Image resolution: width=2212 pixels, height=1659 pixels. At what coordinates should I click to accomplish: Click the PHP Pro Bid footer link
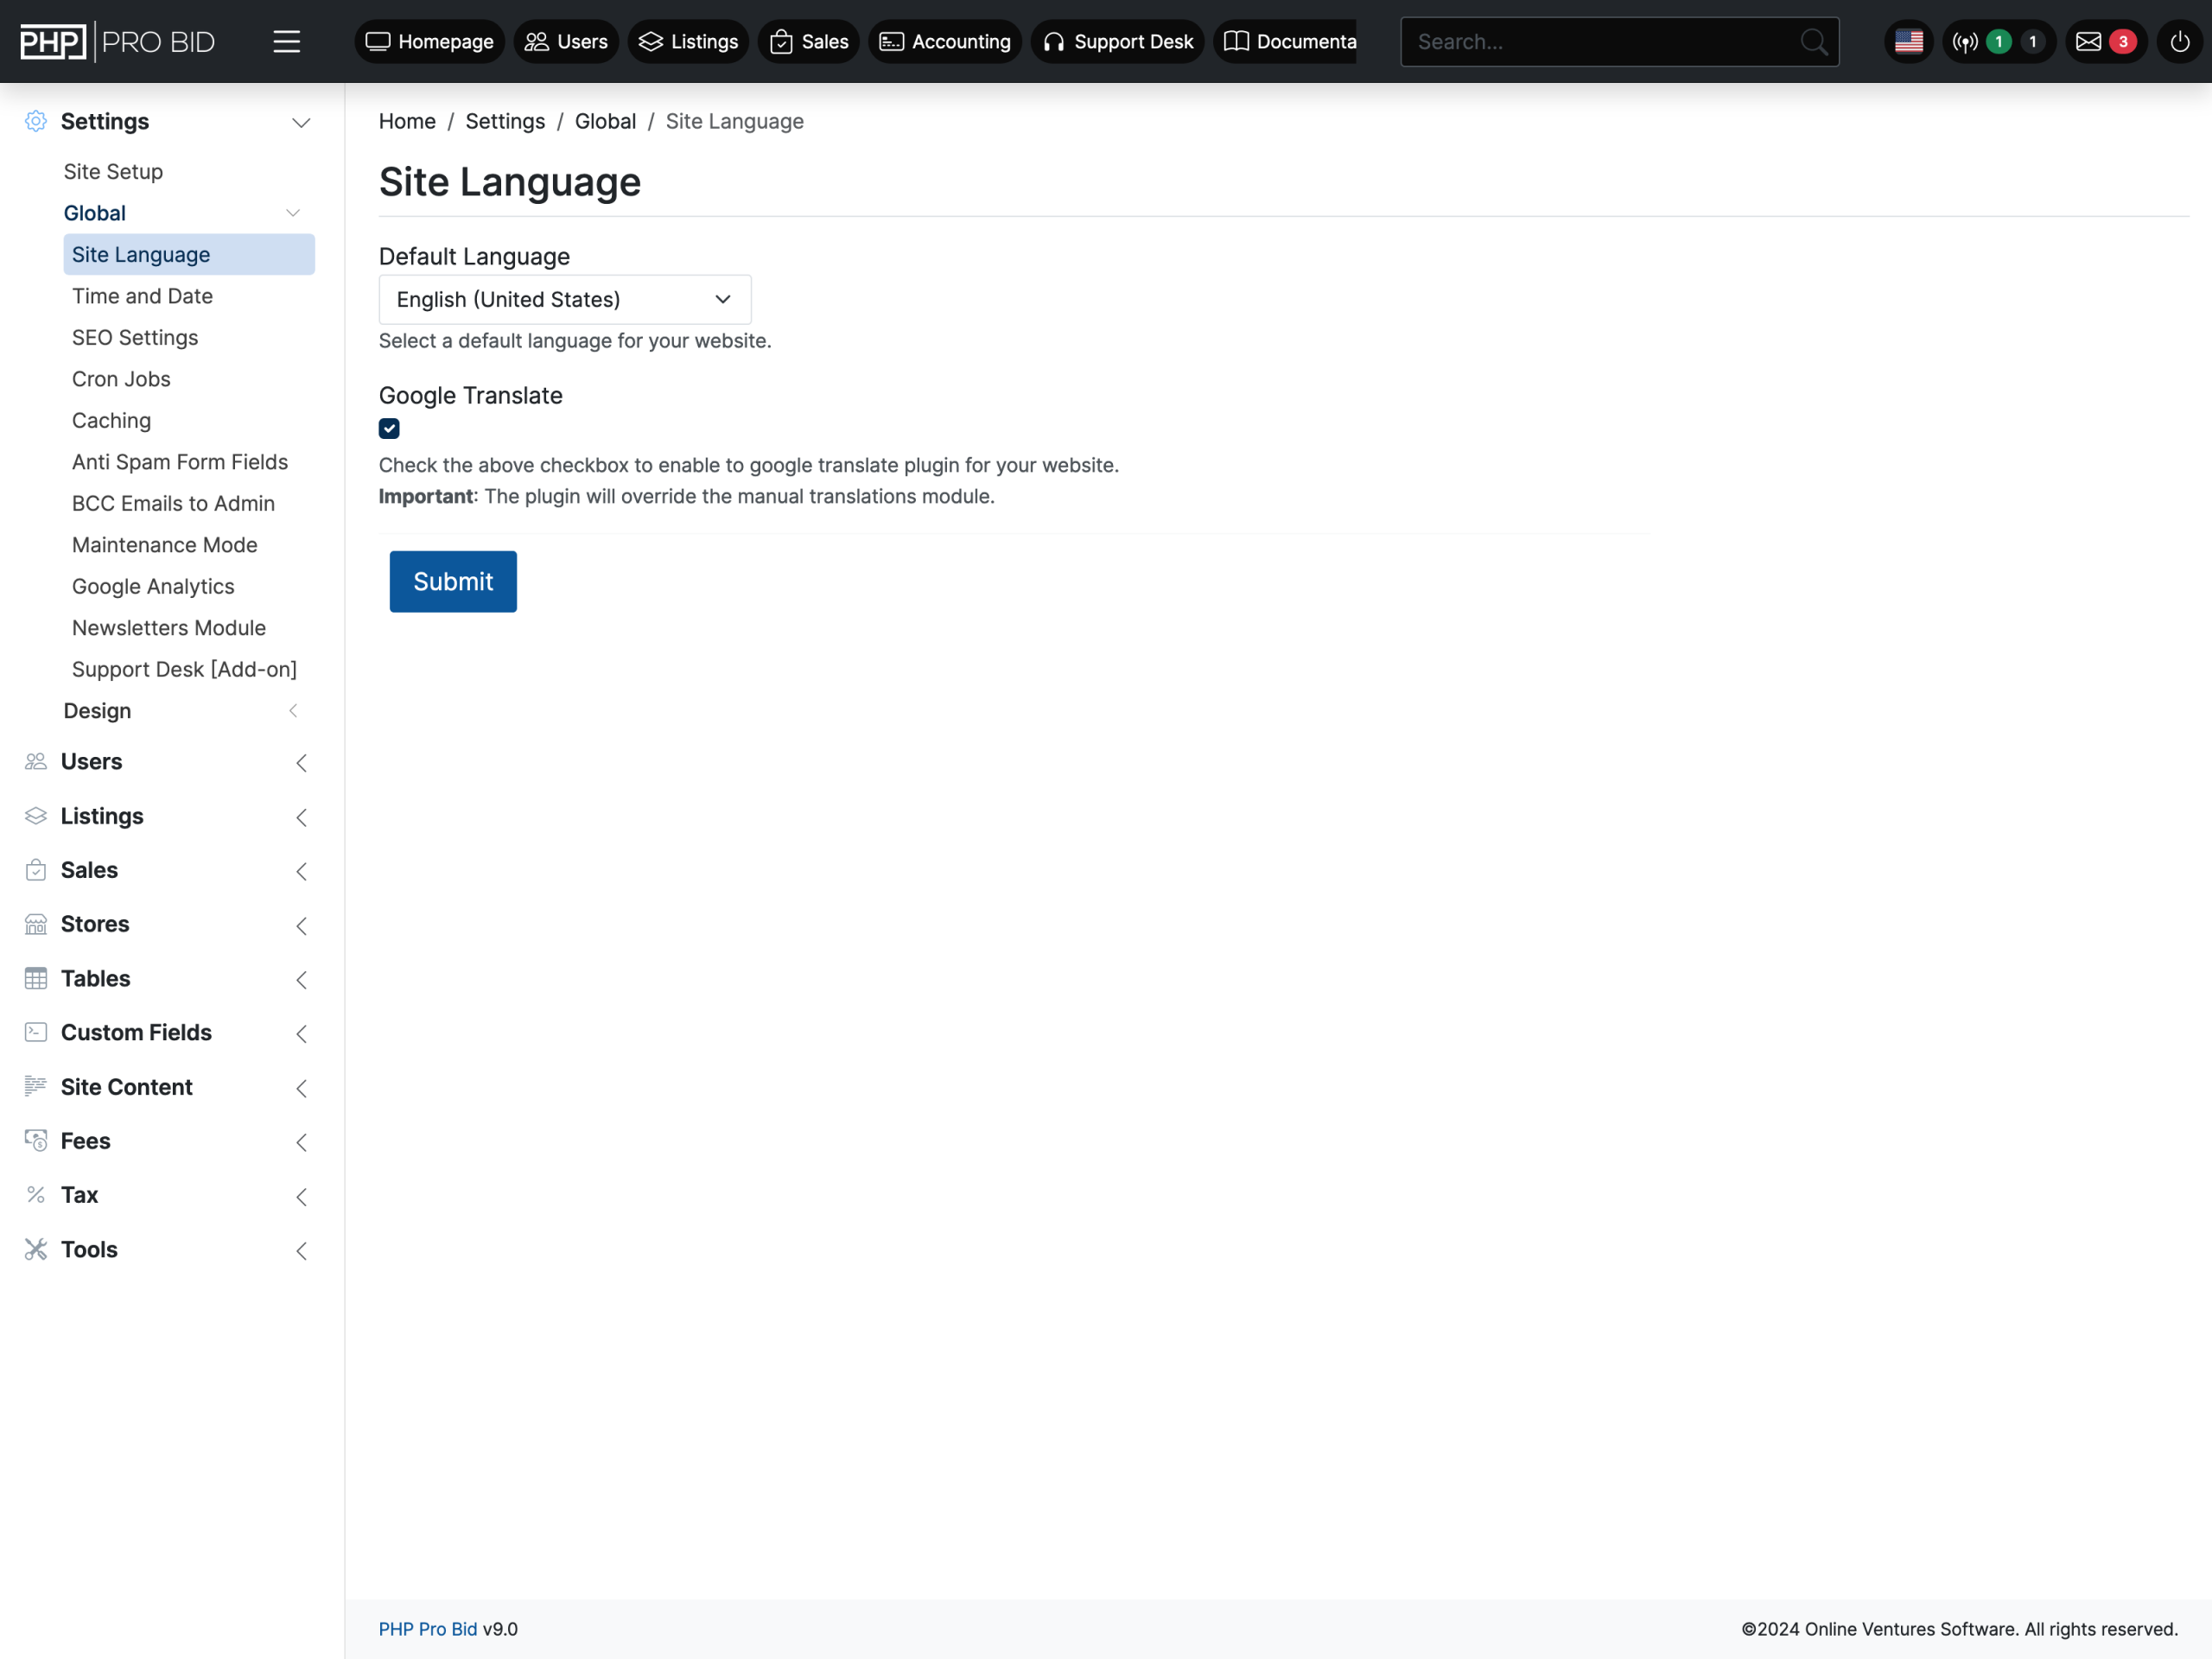click(427, 1628)
